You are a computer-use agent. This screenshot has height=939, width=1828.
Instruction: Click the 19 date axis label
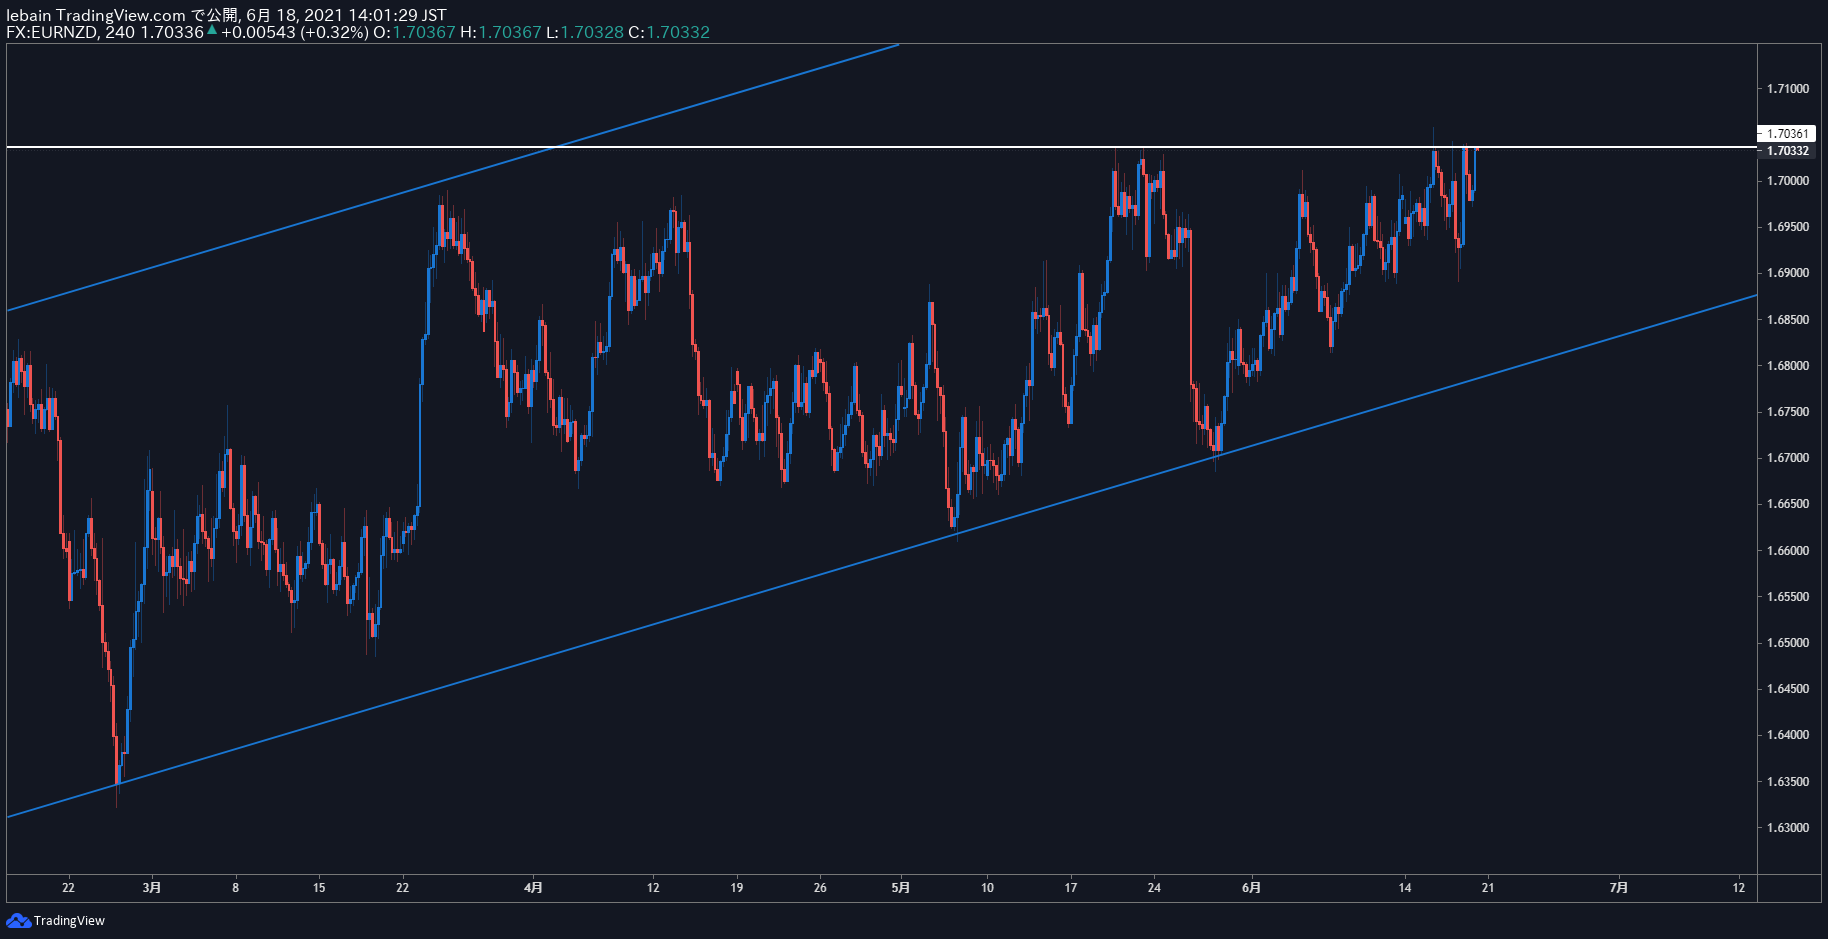coord(737,888)
